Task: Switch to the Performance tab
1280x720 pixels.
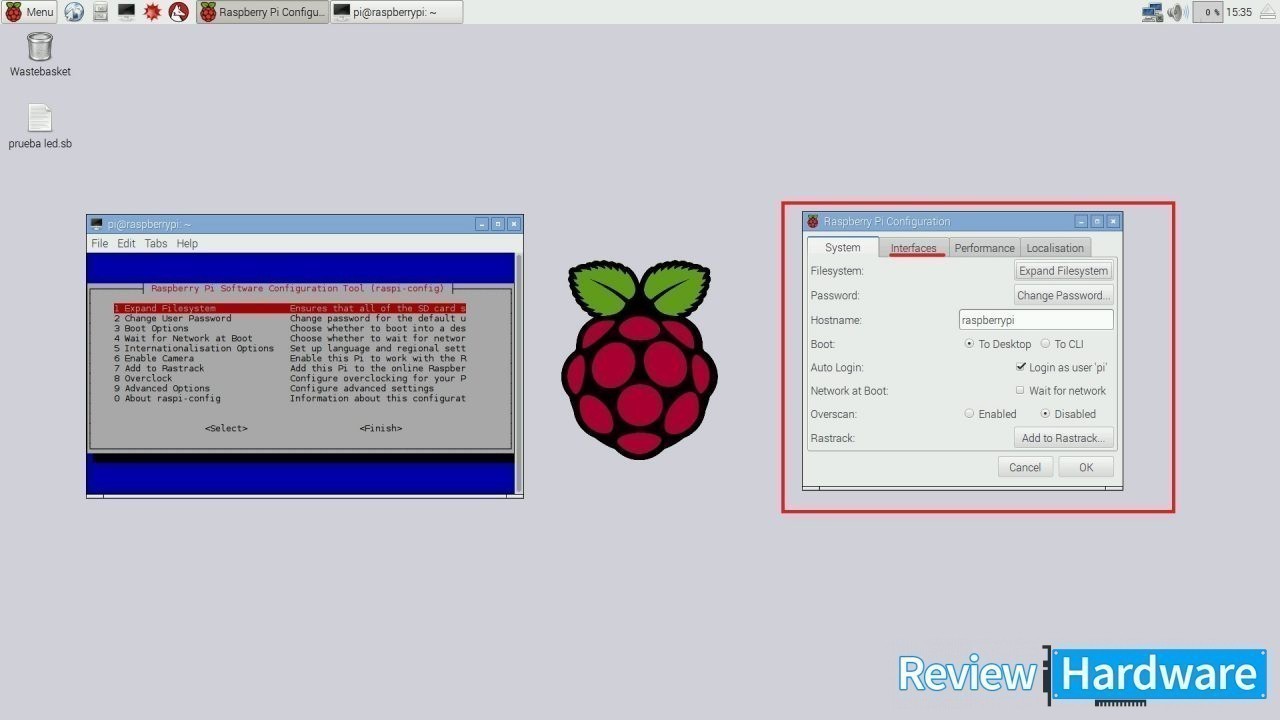Action: (x=984, y=248)
